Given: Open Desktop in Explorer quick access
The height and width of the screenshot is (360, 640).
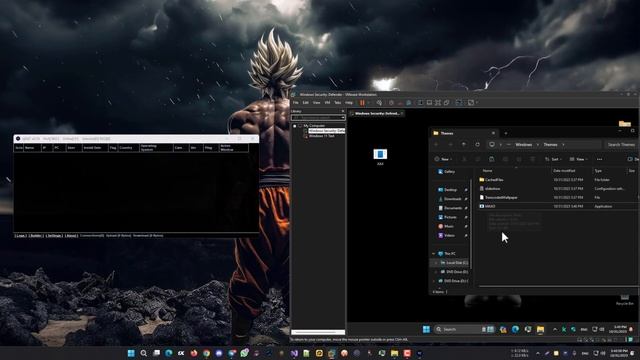Looking at the screenshot, I should pyautogui.click(x=448, y=190).
